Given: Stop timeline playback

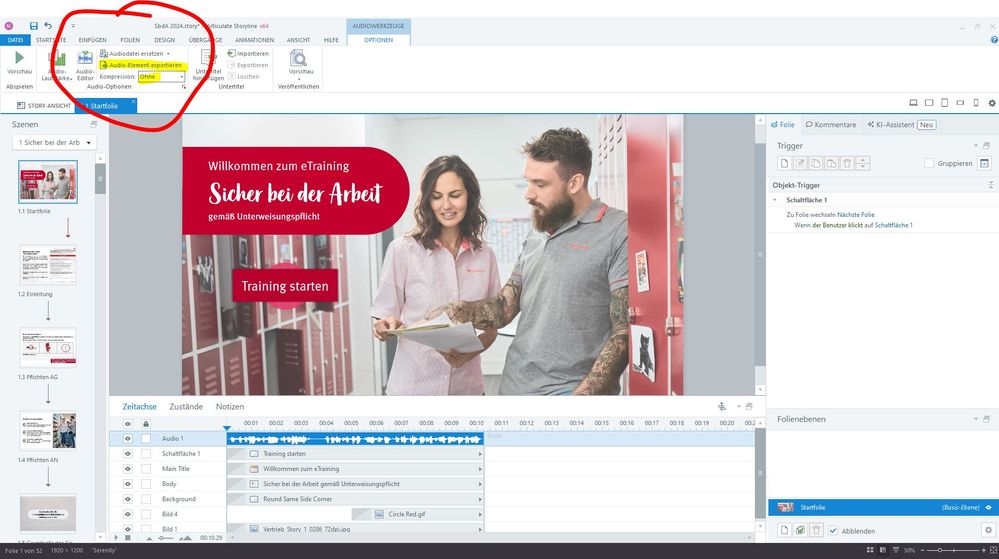Looking at the screenshot, I should [x=127, y=538].
